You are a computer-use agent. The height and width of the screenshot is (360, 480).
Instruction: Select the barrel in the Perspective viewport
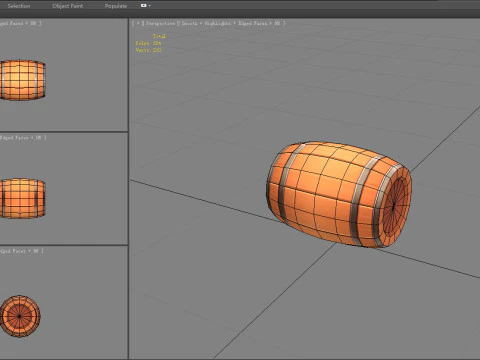coord(339,195)
